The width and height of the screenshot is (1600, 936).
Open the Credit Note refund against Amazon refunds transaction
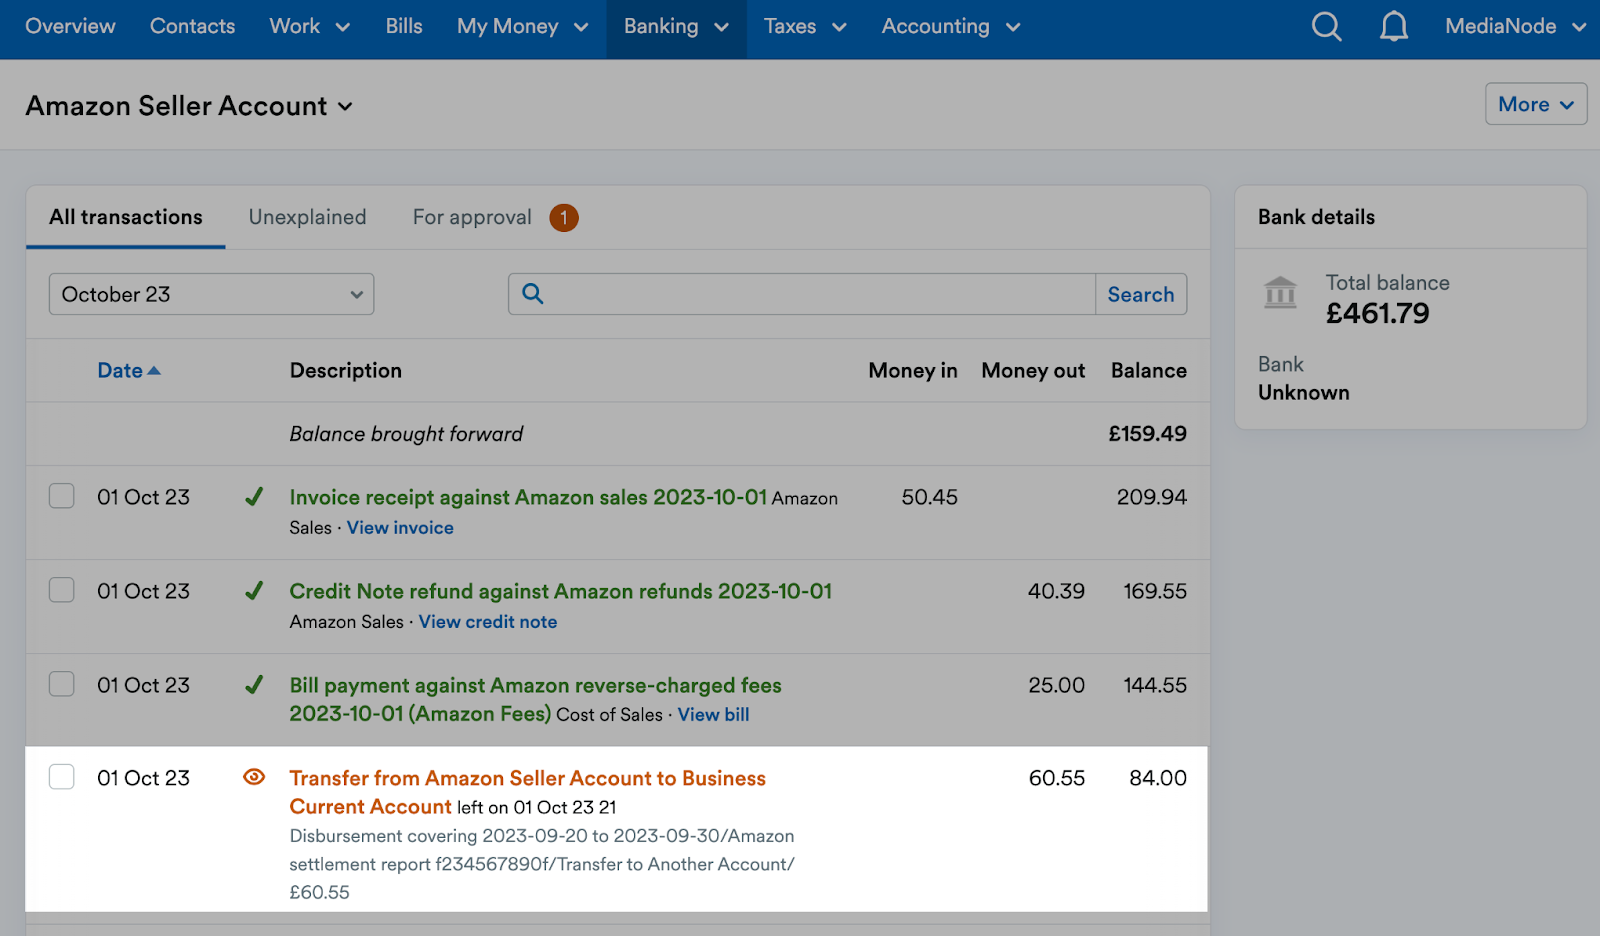click(x=561, y=591)
